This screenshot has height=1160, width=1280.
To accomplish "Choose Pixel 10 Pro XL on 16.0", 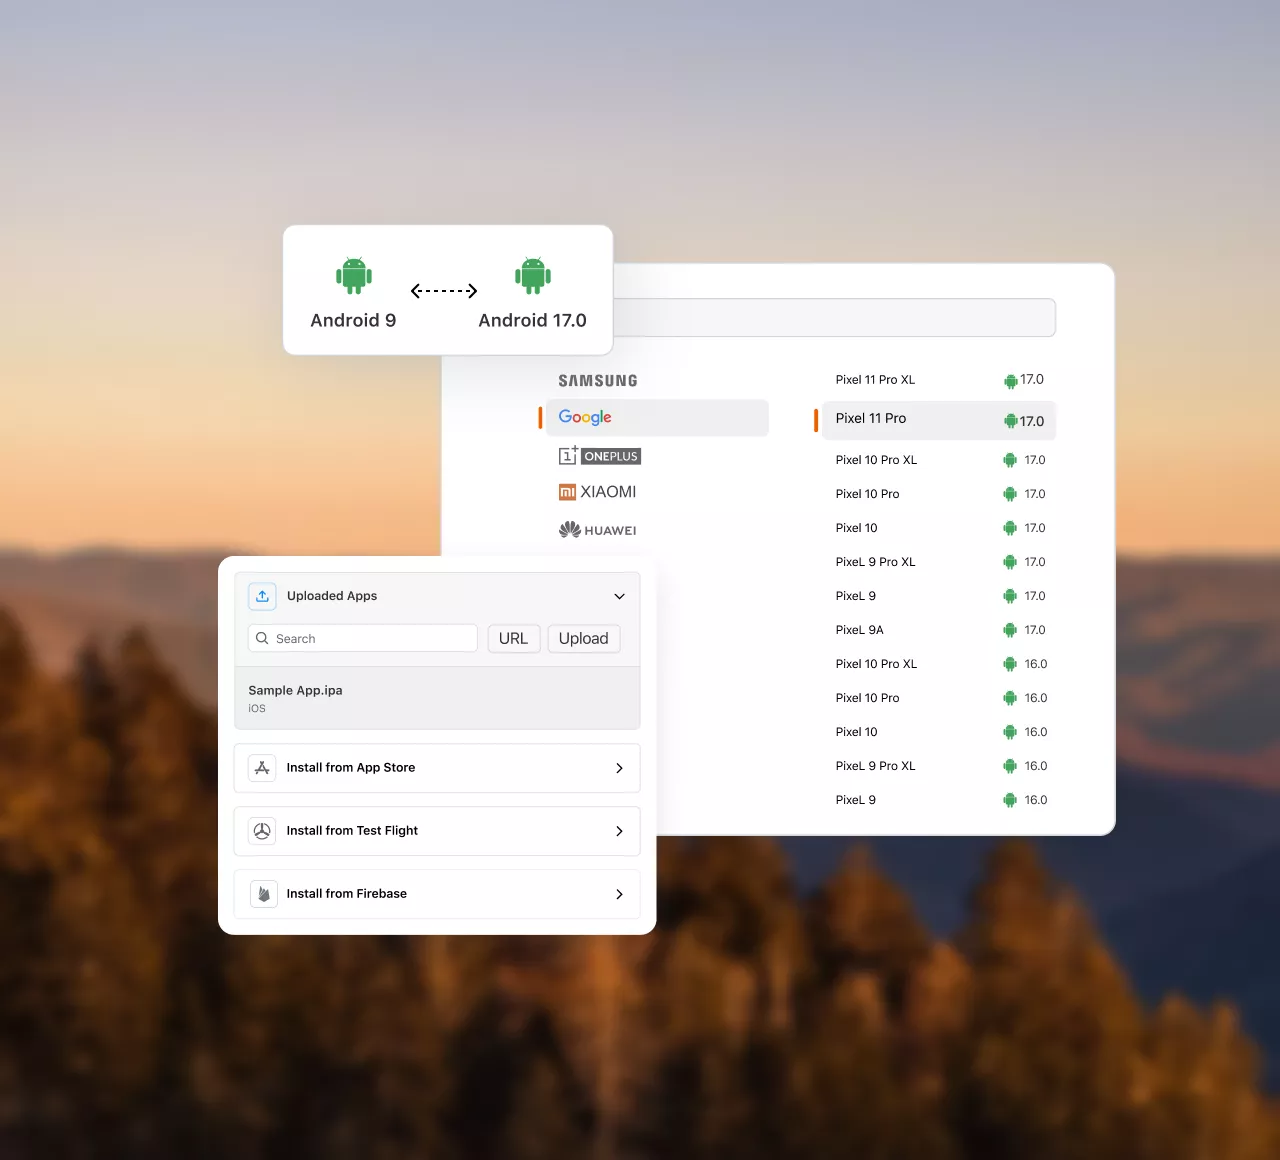I will coord(939,664).
